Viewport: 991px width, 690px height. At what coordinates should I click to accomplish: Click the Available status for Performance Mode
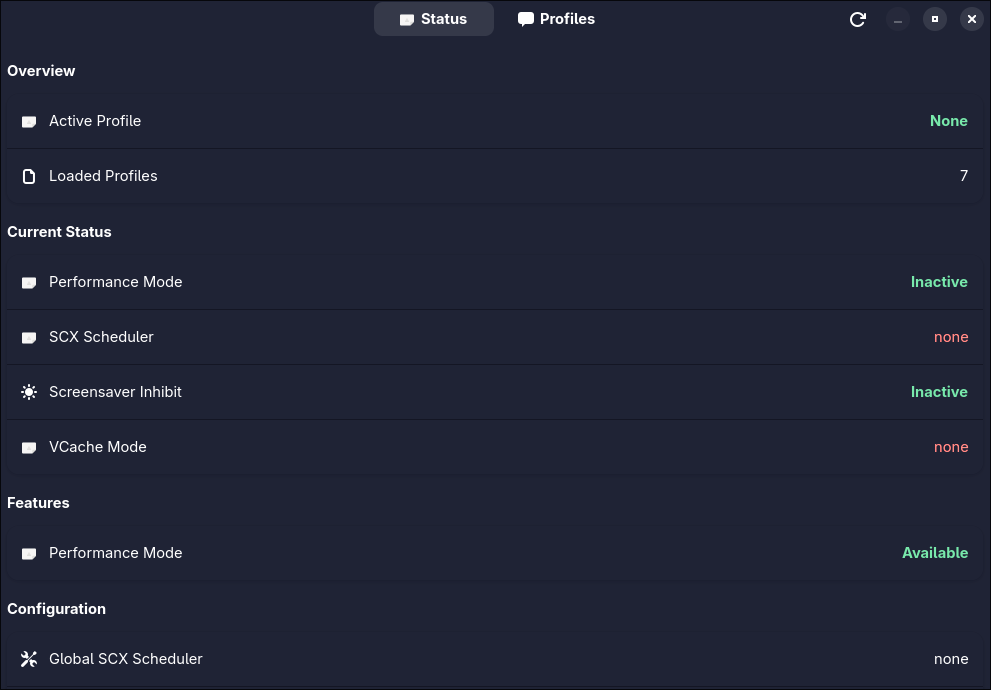[x=935, y=553]
